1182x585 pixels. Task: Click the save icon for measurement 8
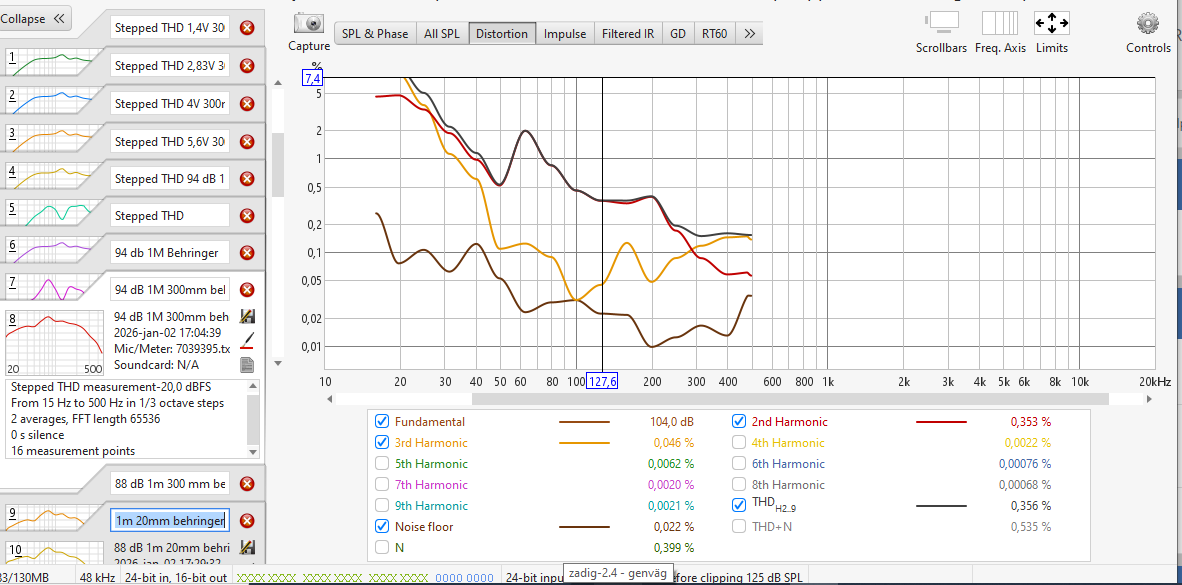(247, 316)
